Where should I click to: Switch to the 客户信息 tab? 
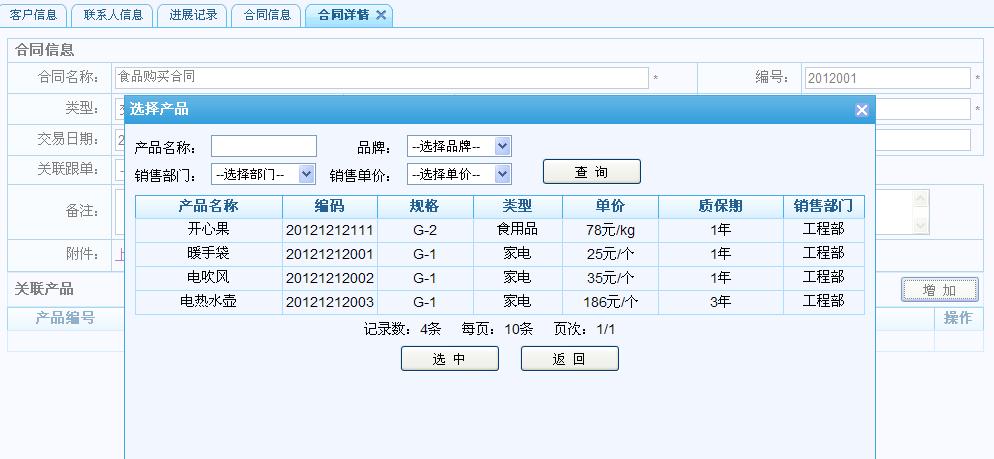(x=33, y=15)
